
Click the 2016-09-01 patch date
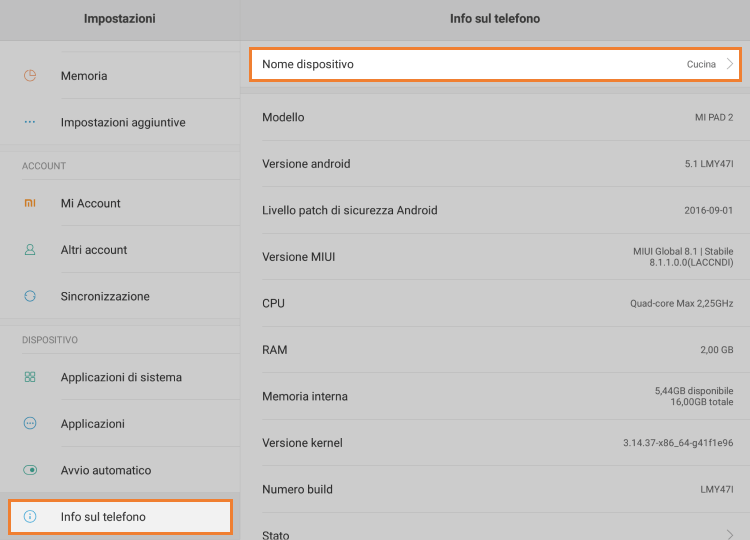(708, 210)
